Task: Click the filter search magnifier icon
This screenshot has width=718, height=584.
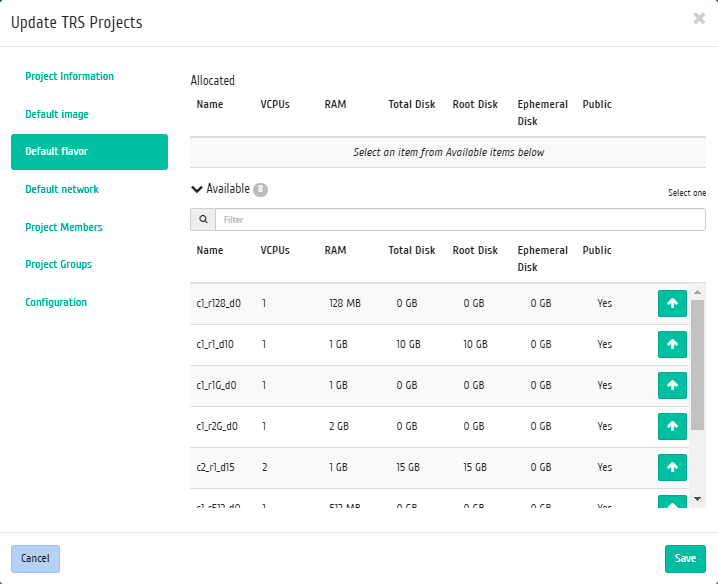Action: point(203,220)
